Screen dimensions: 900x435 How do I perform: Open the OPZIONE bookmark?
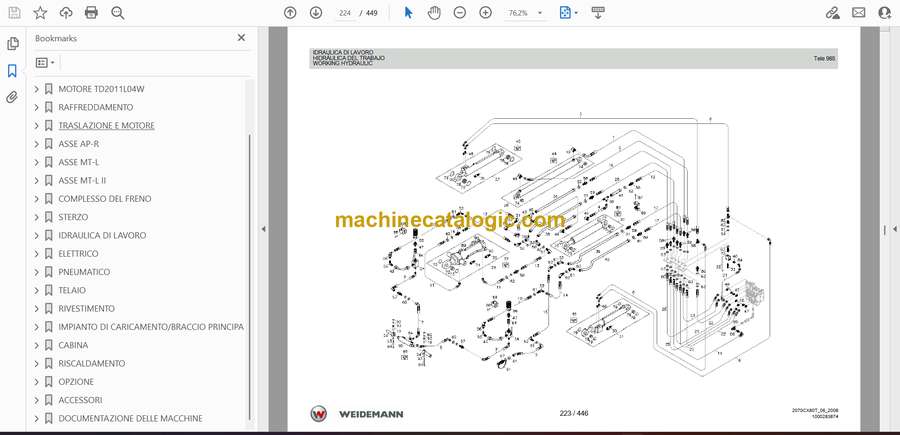tap(76, 382)
